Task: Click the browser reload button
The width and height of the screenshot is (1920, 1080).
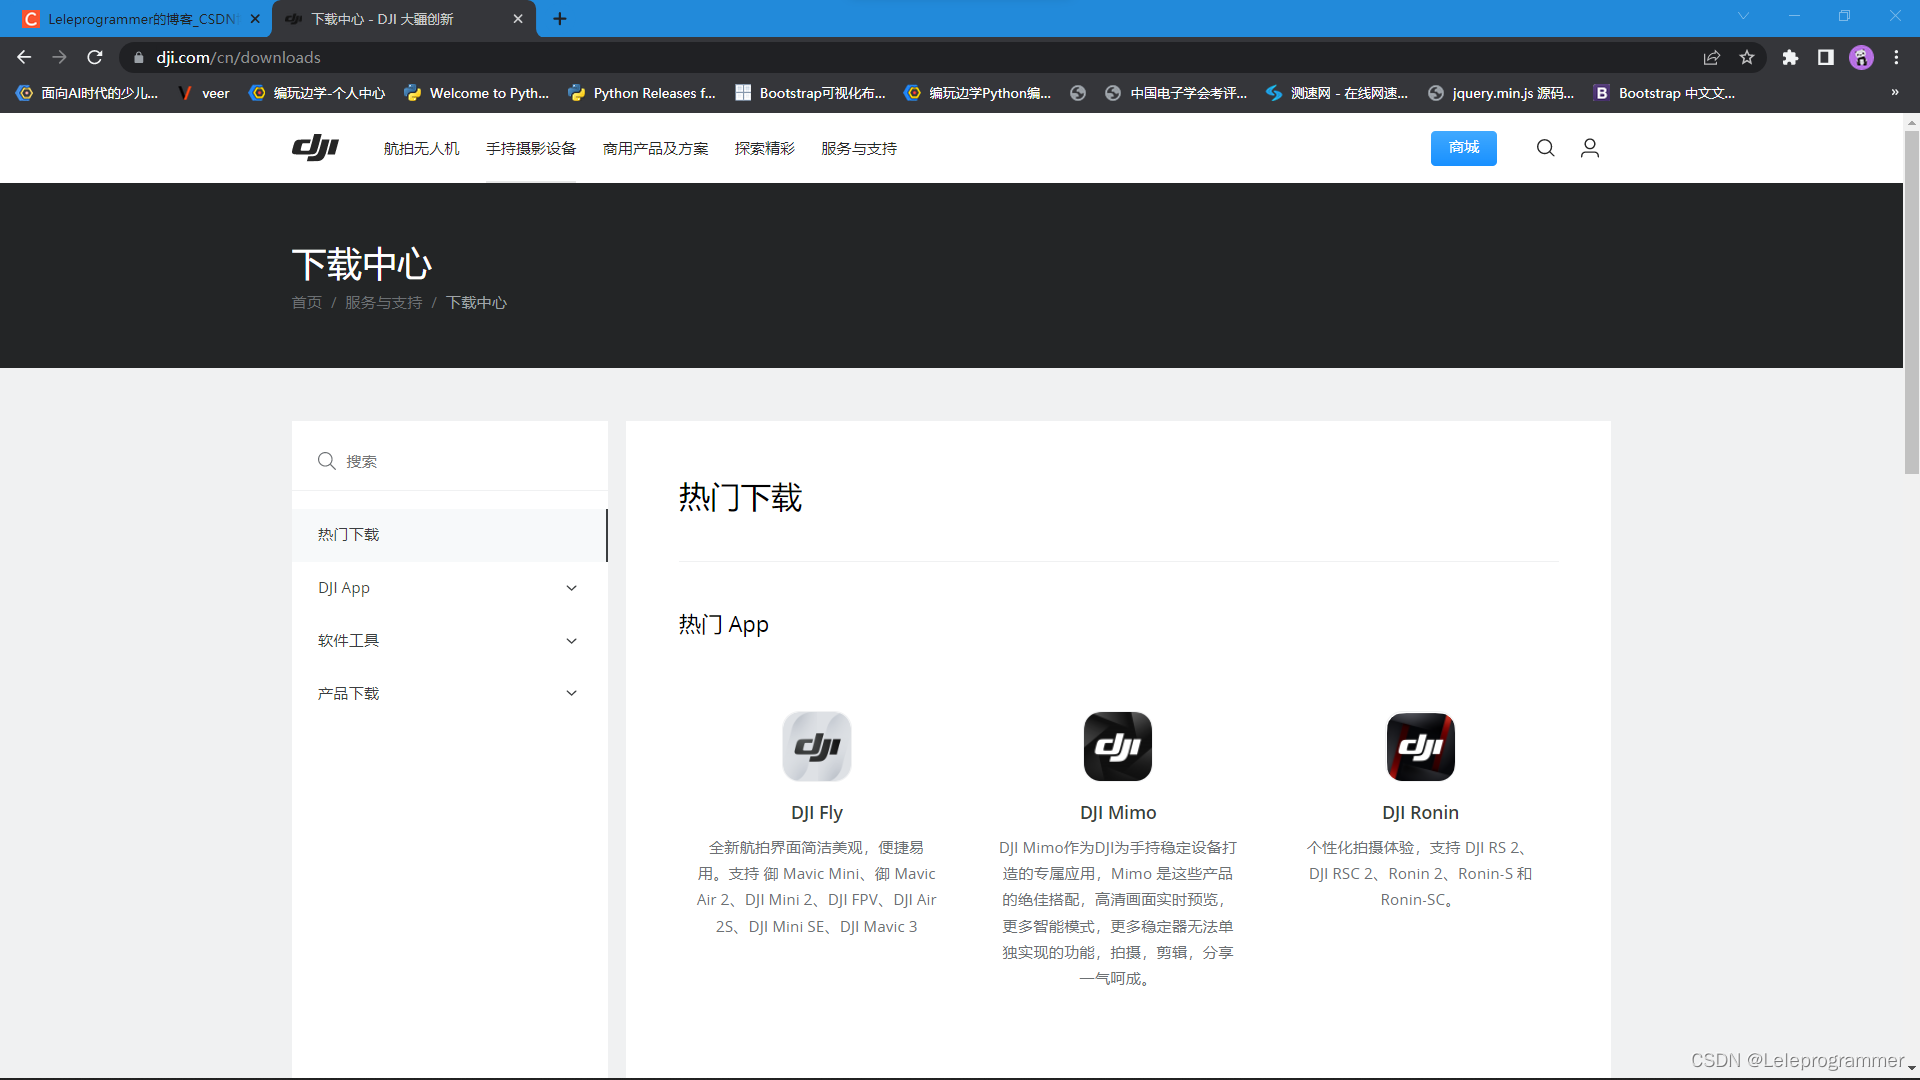Action: 95,58
